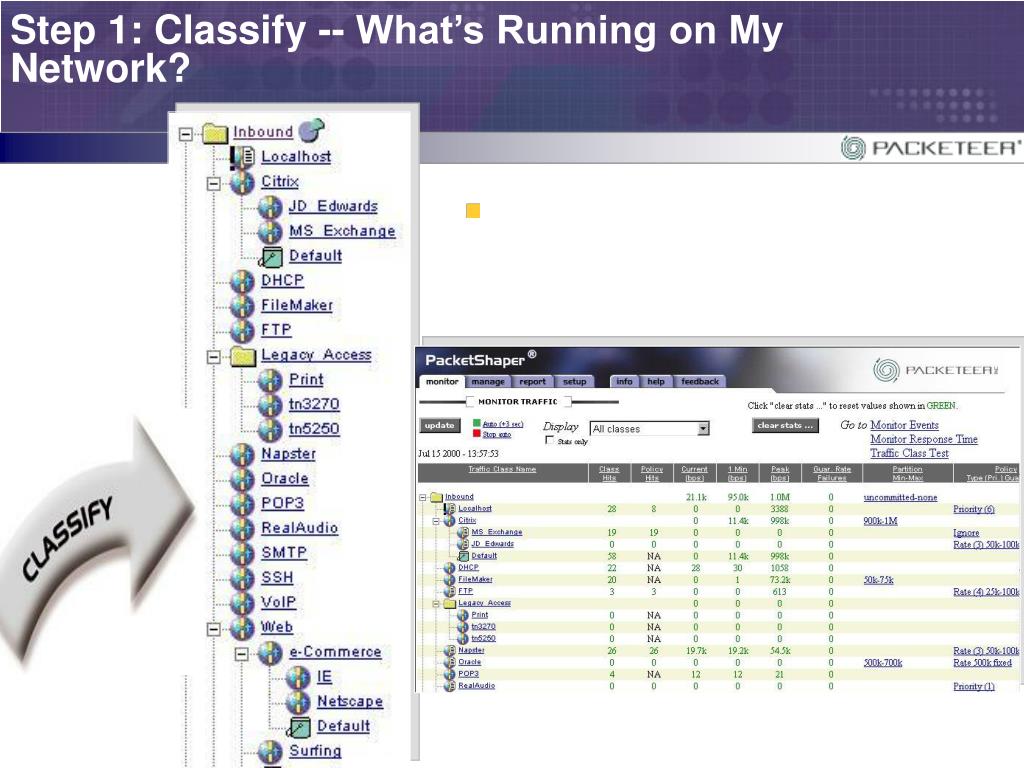Click the clear stats button
This screenshot has width=1024, height=768.
[x=785, y=425]
